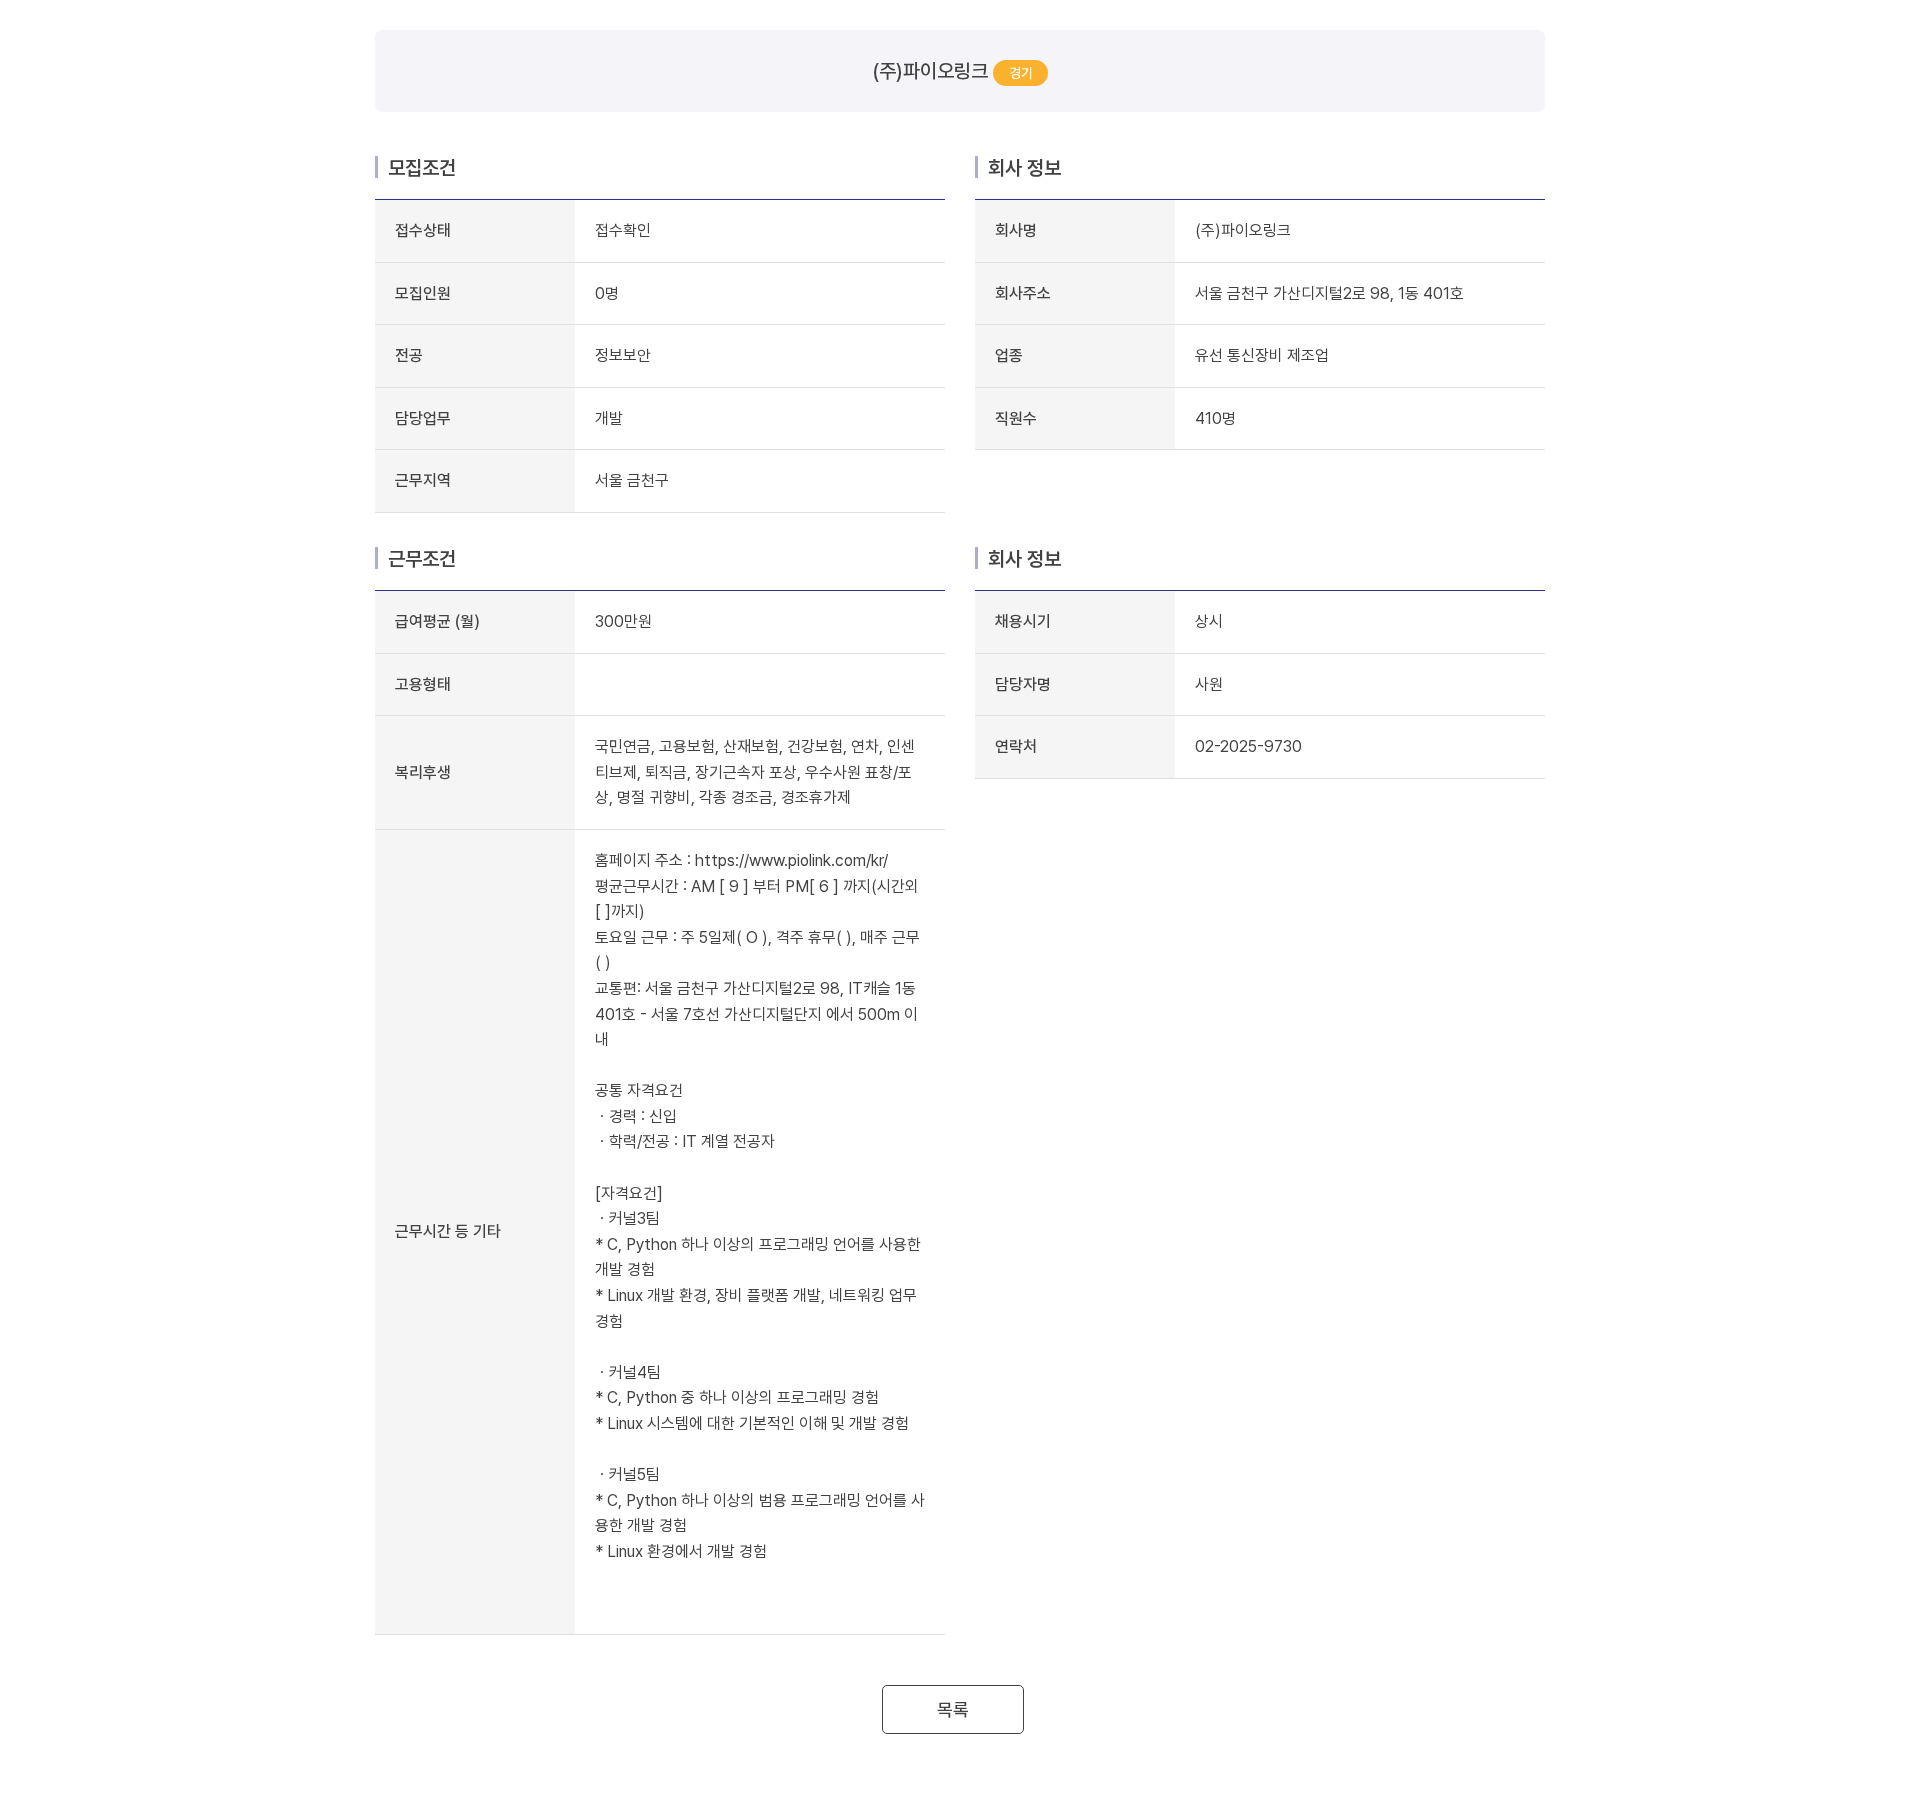This screenshot has height=1814, width=1920.
Task: Click the [자격요건] heading line
Action: click(629, 1193)
